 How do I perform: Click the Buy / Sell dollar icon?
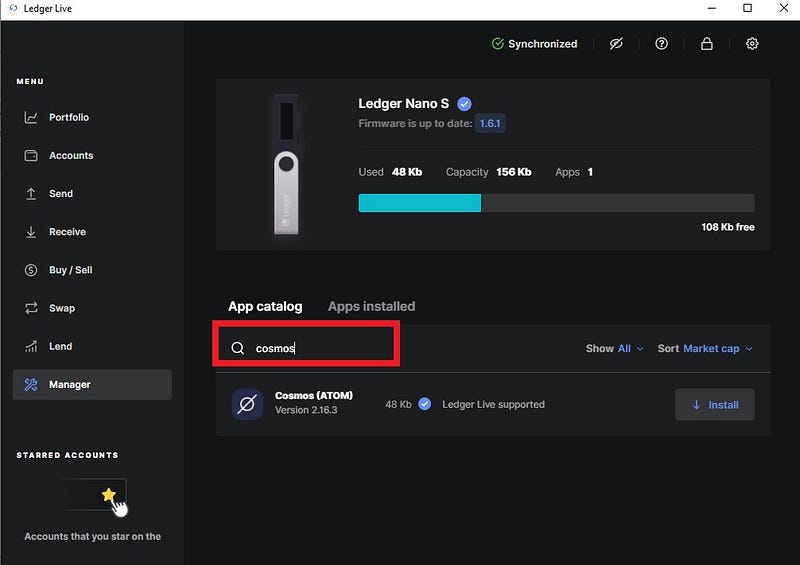tap(31, 270)
